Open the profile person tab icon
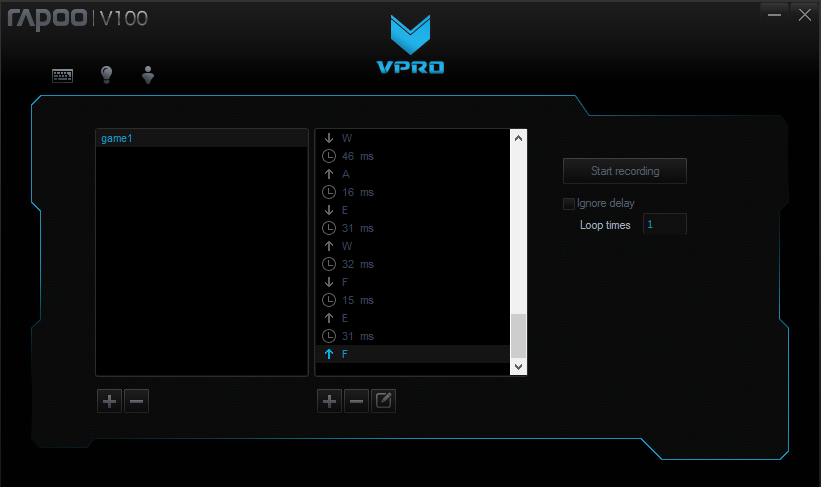The image size is (821, 487). [148, 75]
